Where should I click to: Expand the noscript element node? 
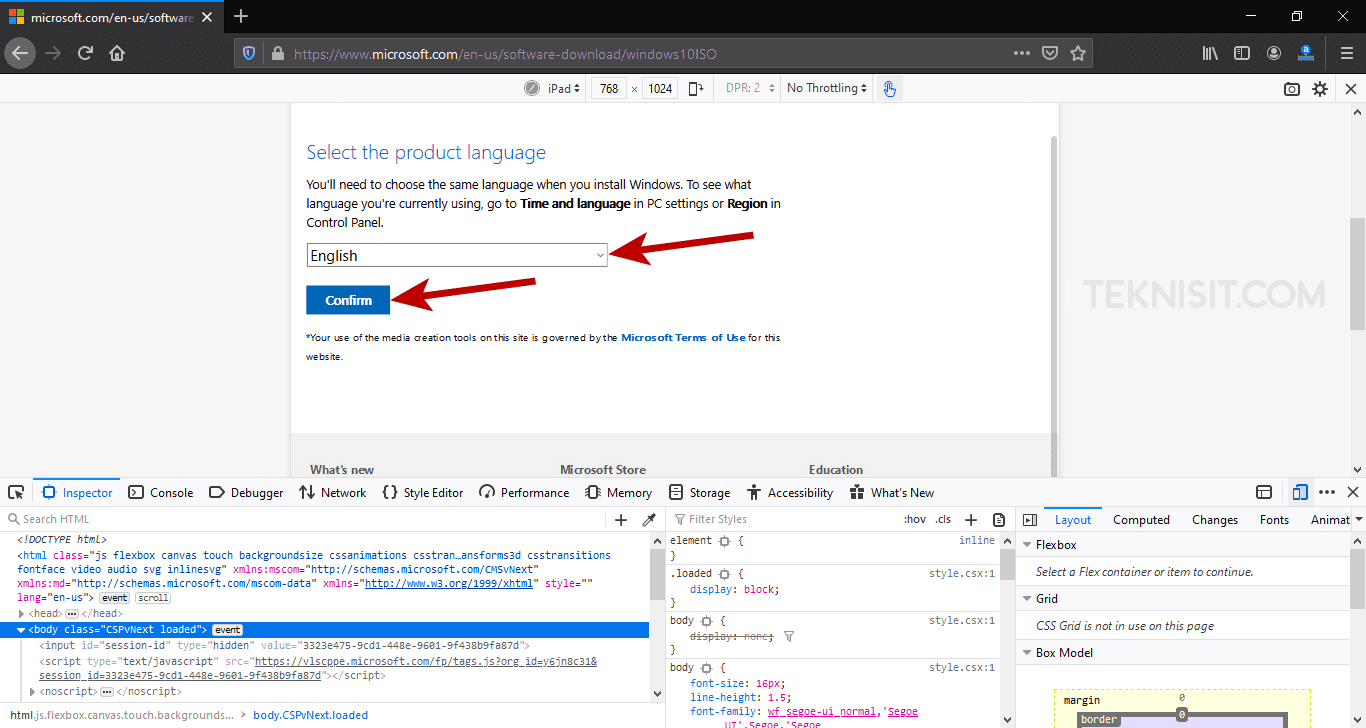[x=33, y=692]
